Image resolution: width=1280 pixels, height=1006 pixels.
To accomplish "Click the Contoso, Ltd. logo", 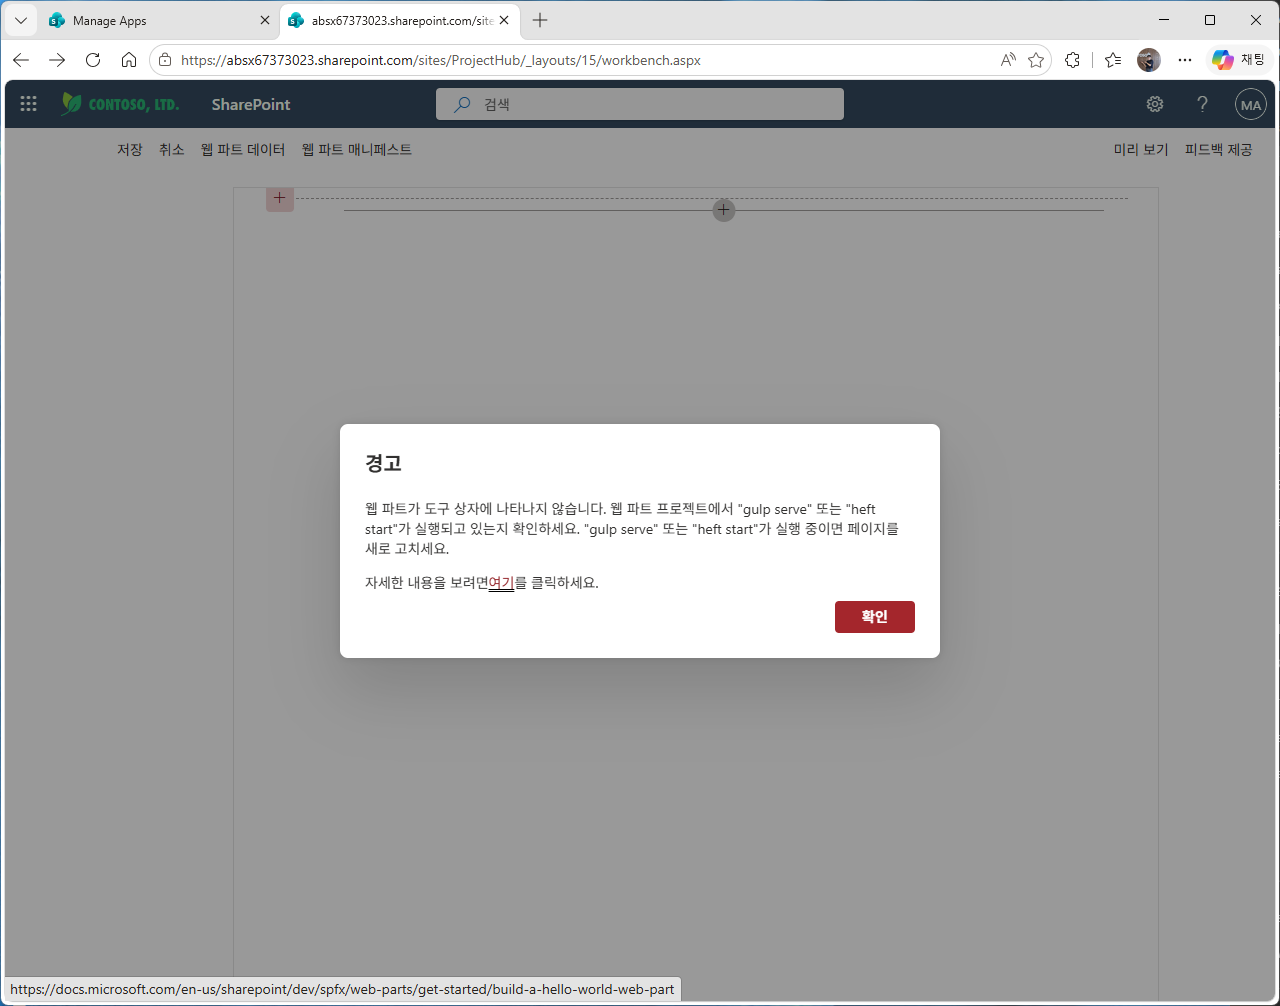I will pos(120,104).
